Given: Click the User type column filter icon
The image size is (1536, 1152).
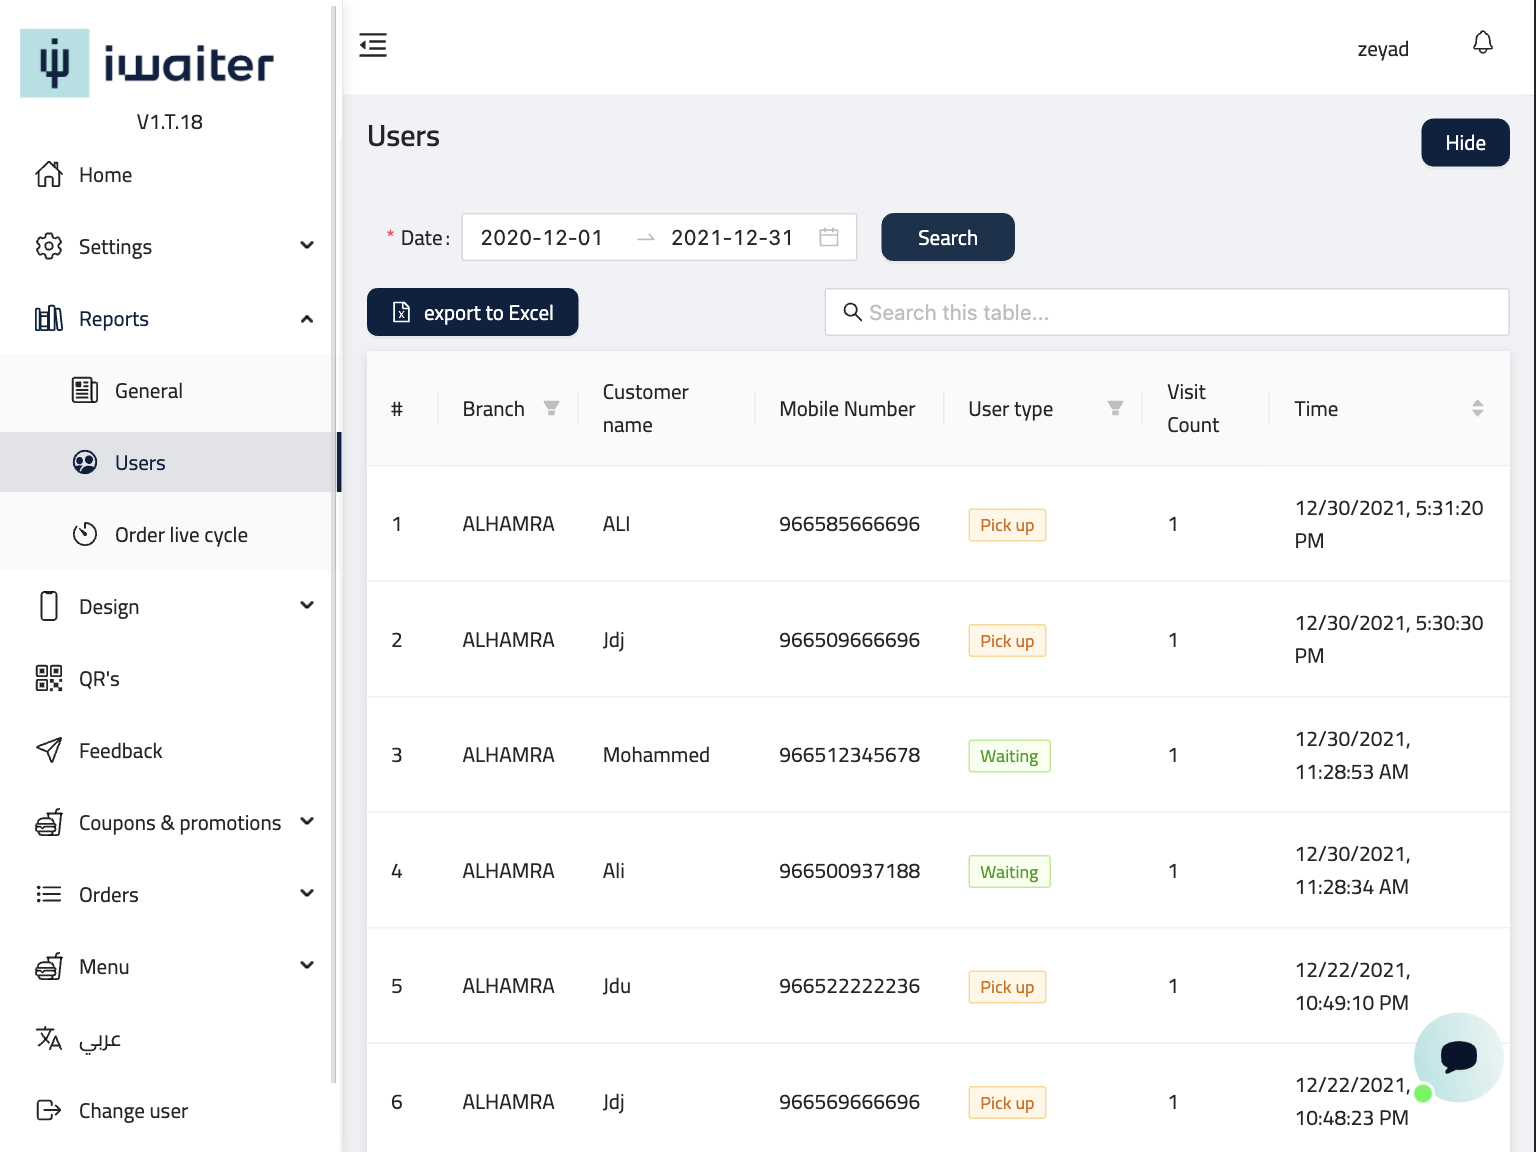Looking at the screenshot, I should (x=1115, y=408).
